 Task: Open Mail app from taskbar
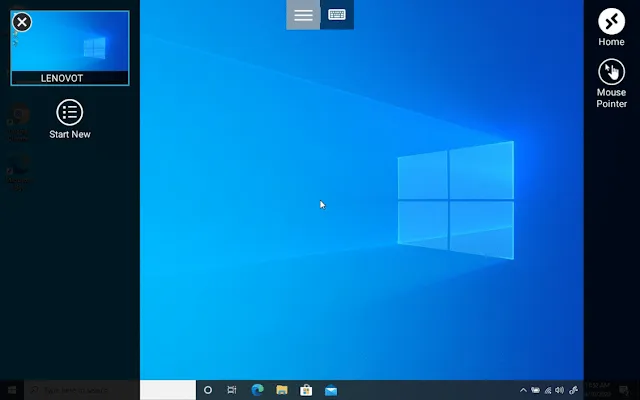pyautogui.click(x=331, y=391)
